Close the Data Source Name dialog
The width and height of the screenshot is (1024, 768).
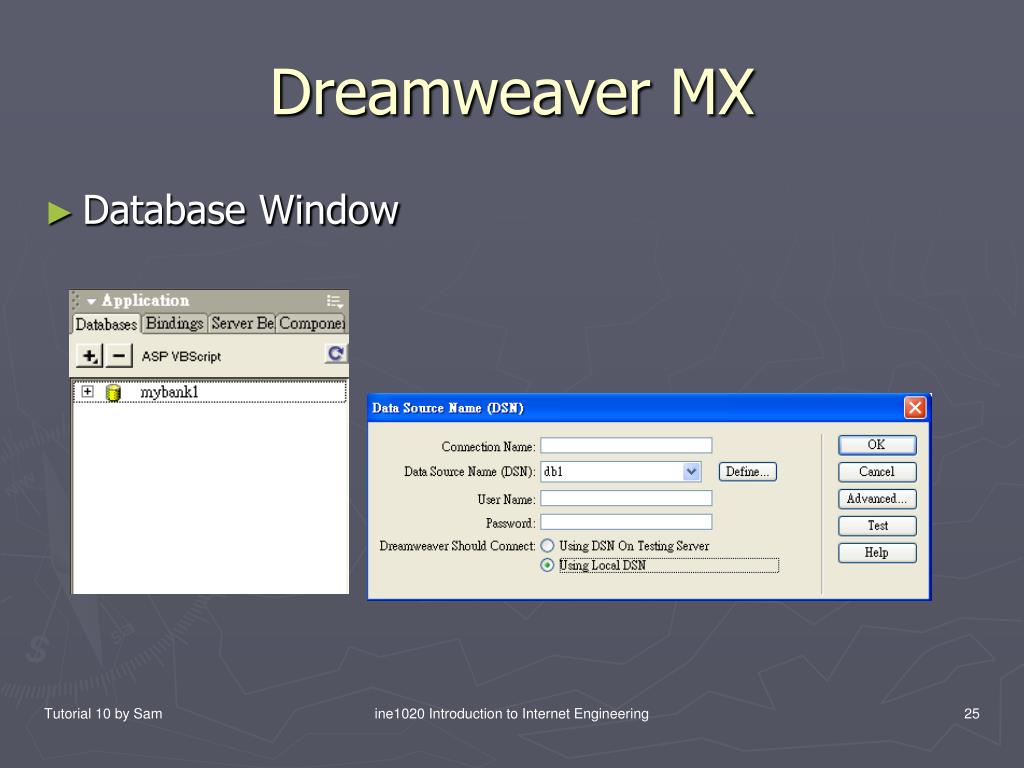click(x=915, y=408)
